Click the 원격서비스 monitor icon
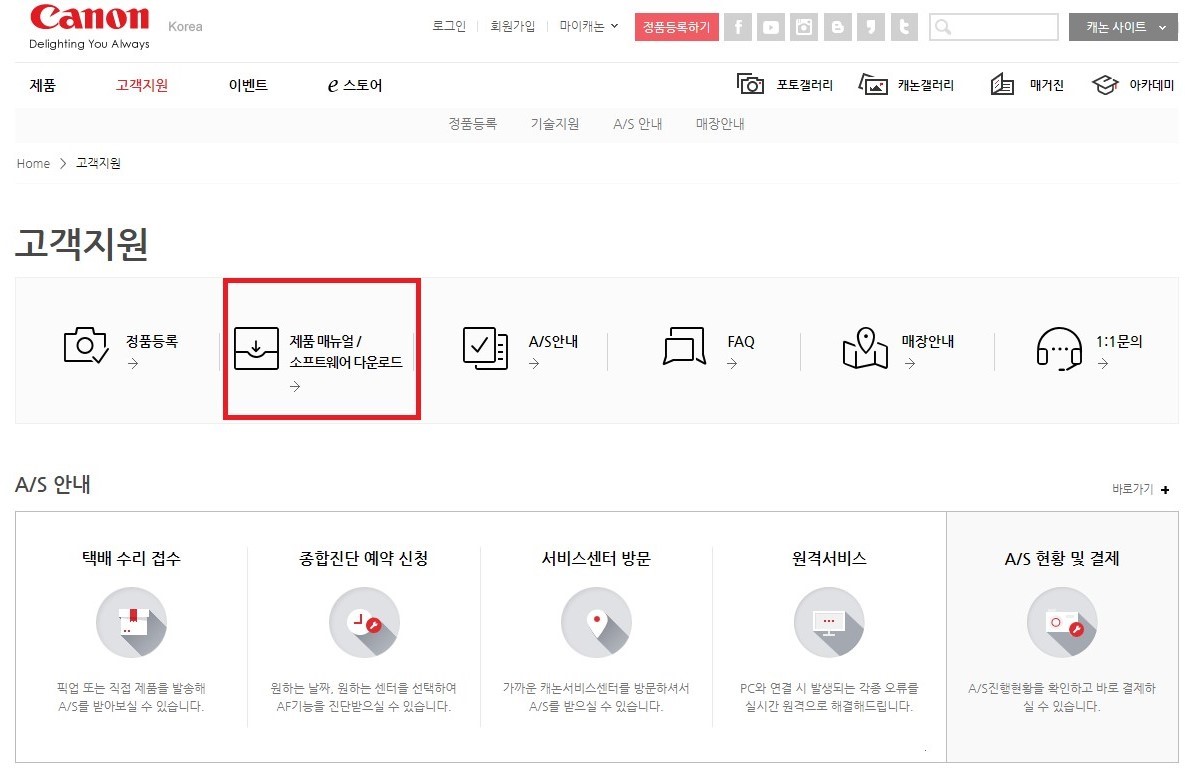 [829, 622]
